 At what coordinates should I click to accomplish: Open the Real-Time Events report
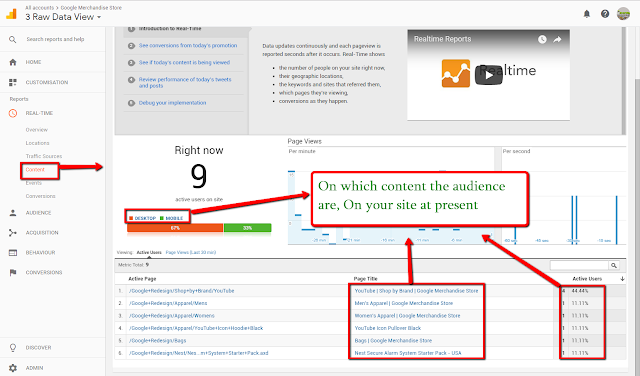click(33, 183)
